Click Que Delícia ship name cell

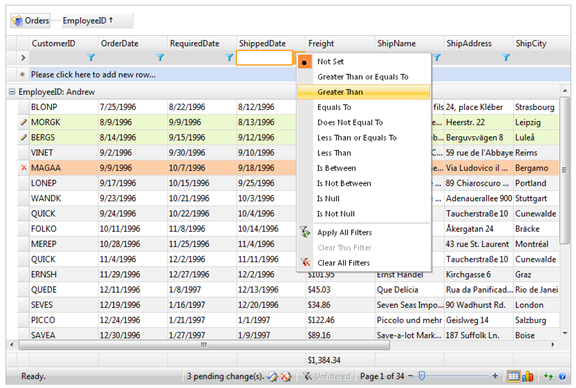(x=409, y=290)
